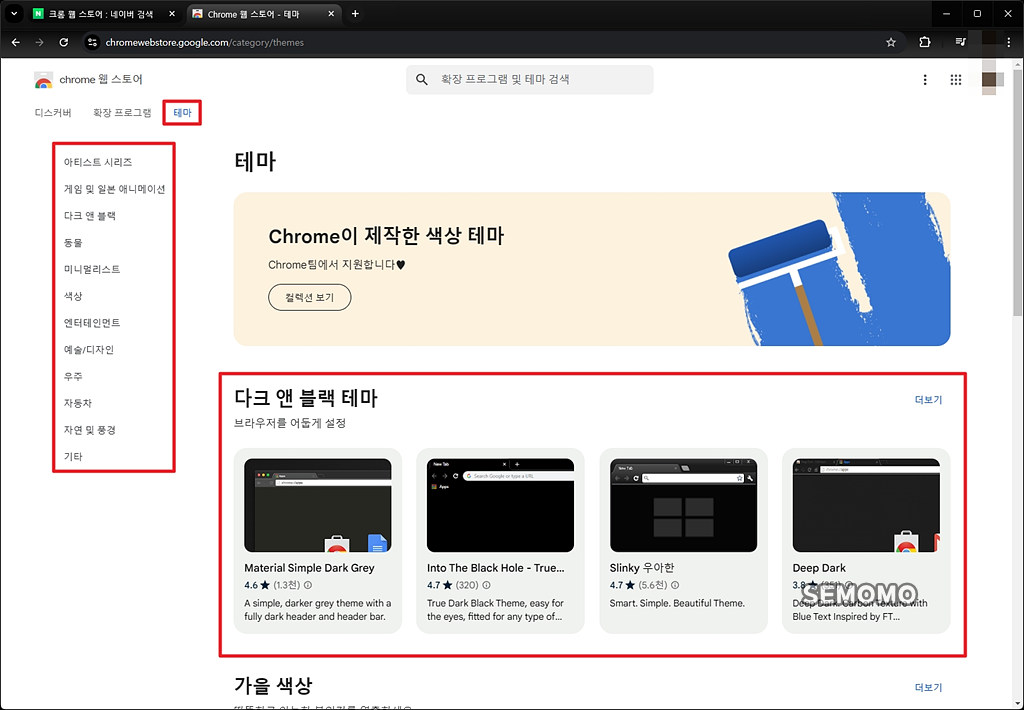
Task: Open 아티스트 시리즈 category
Action: (x=98, y=162)
